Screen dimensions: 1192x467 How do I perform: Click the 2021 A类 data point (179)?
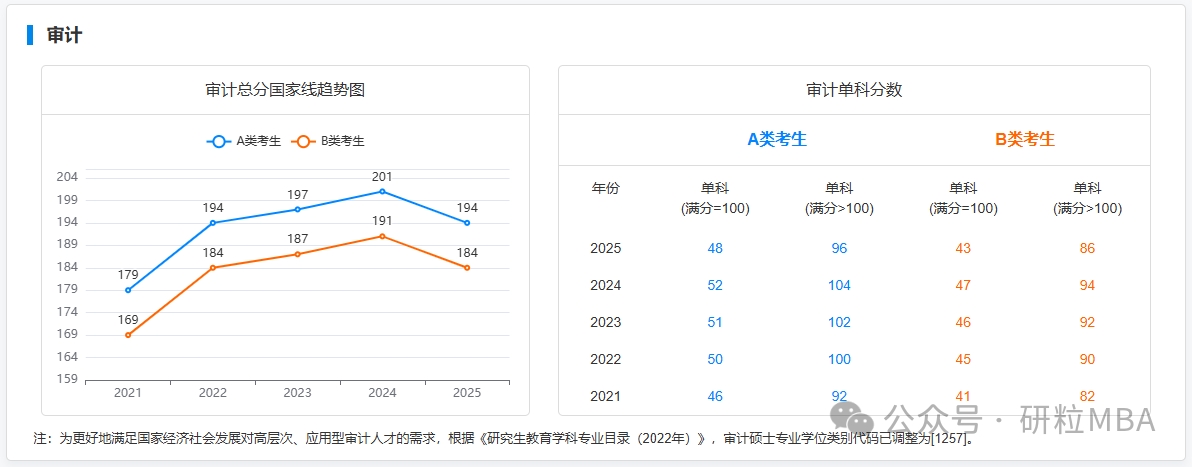128,290
